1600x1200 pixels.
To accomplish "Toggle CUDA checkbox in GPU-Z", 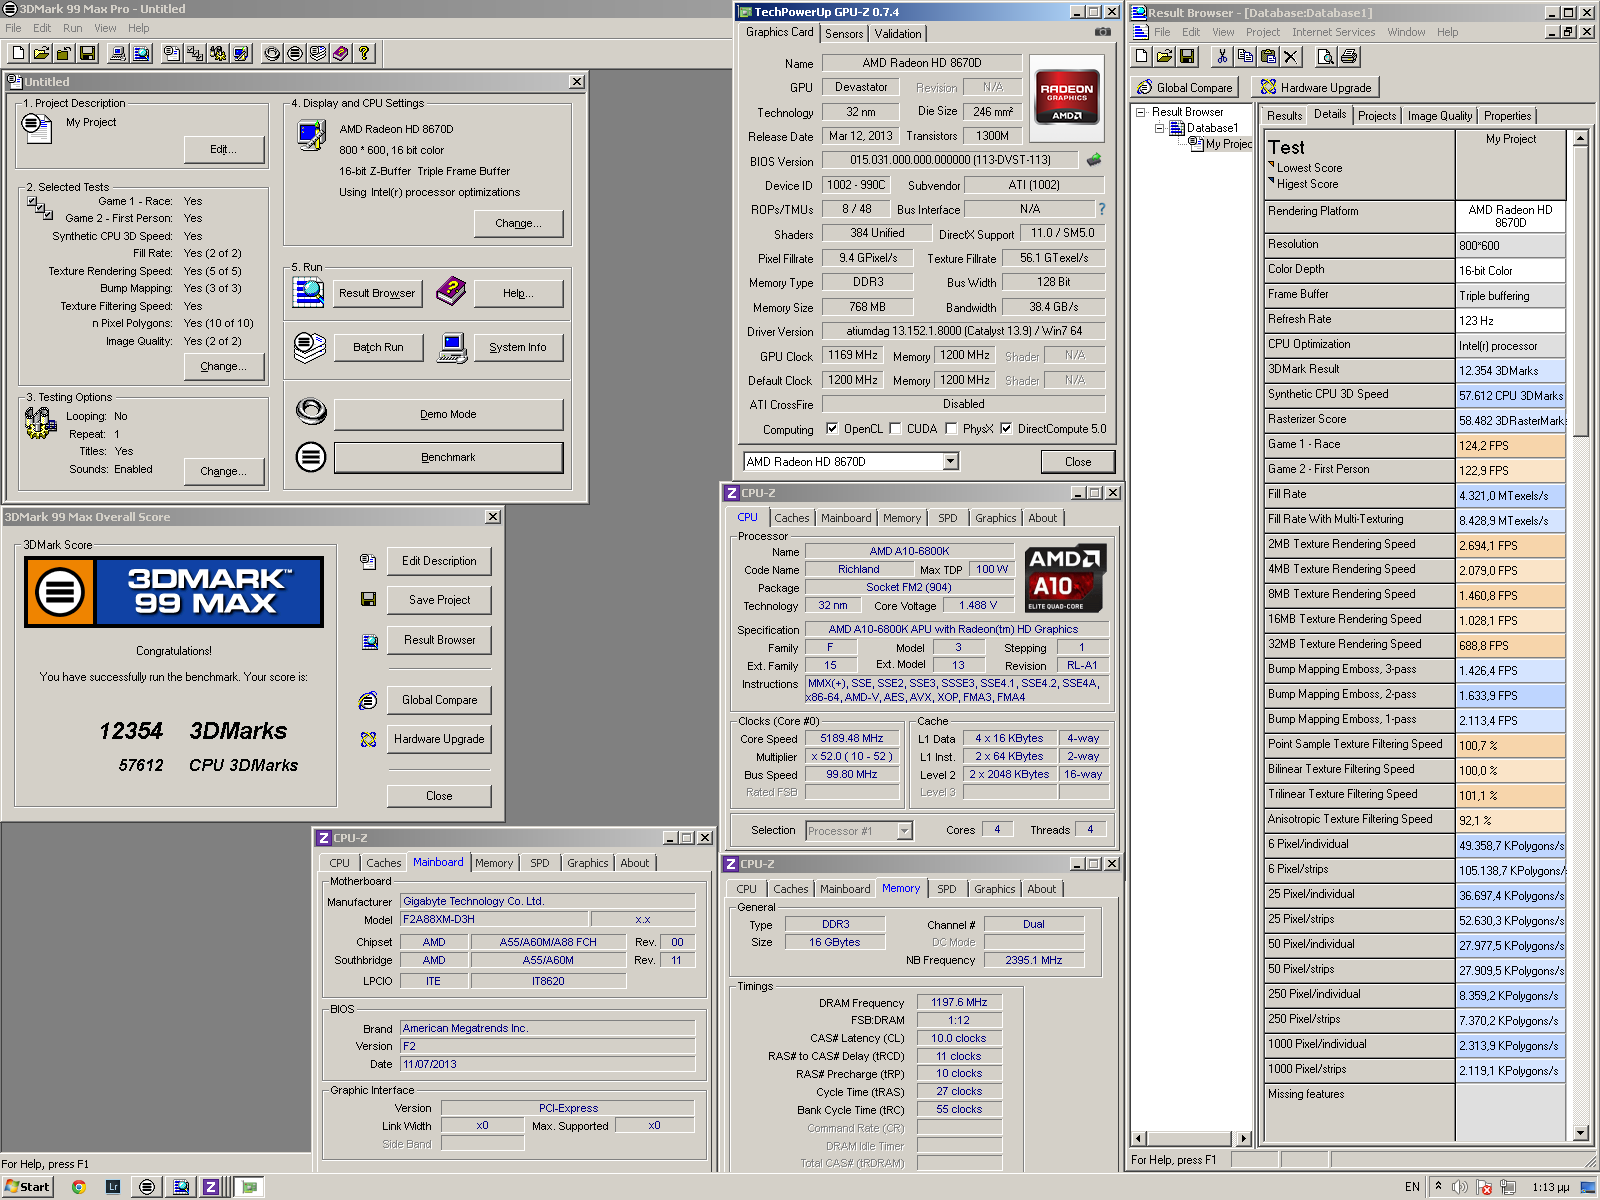I will tap(895, 429).
